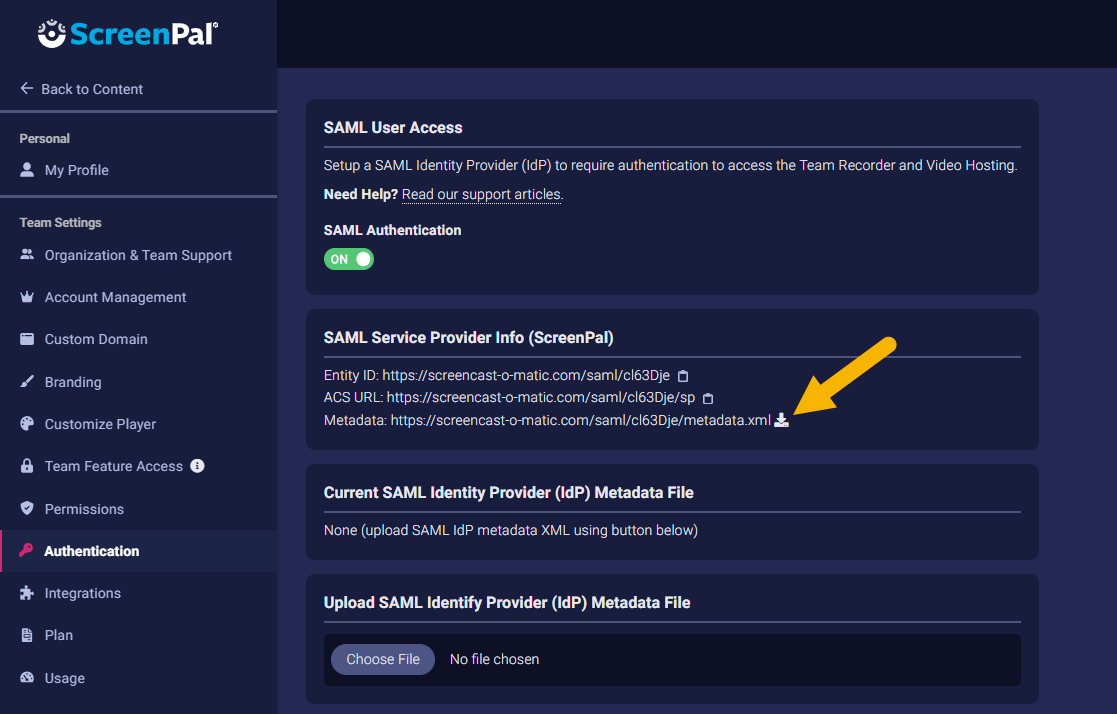Click the Choose File button

[x=383, y=659]
